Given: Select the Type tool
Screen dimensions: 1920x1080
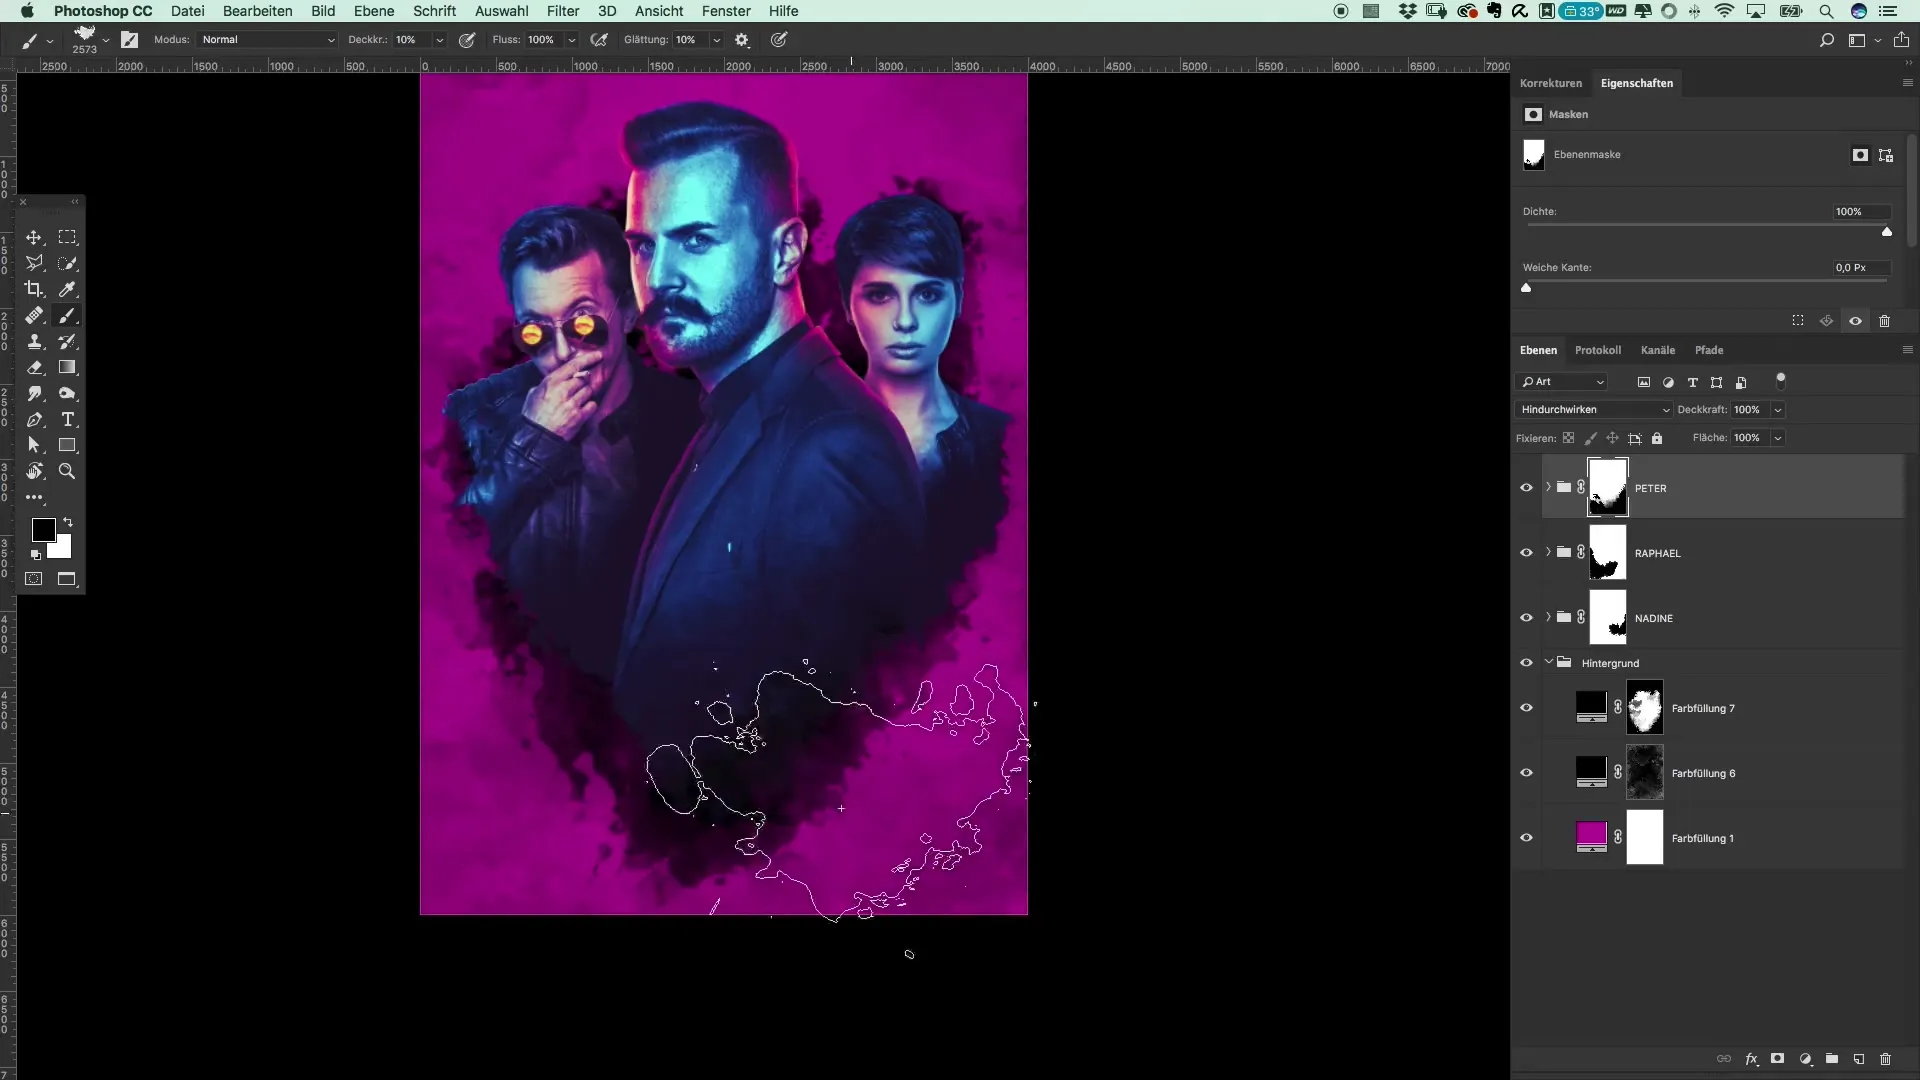Looking at the screenshot, I should [67, 419].
